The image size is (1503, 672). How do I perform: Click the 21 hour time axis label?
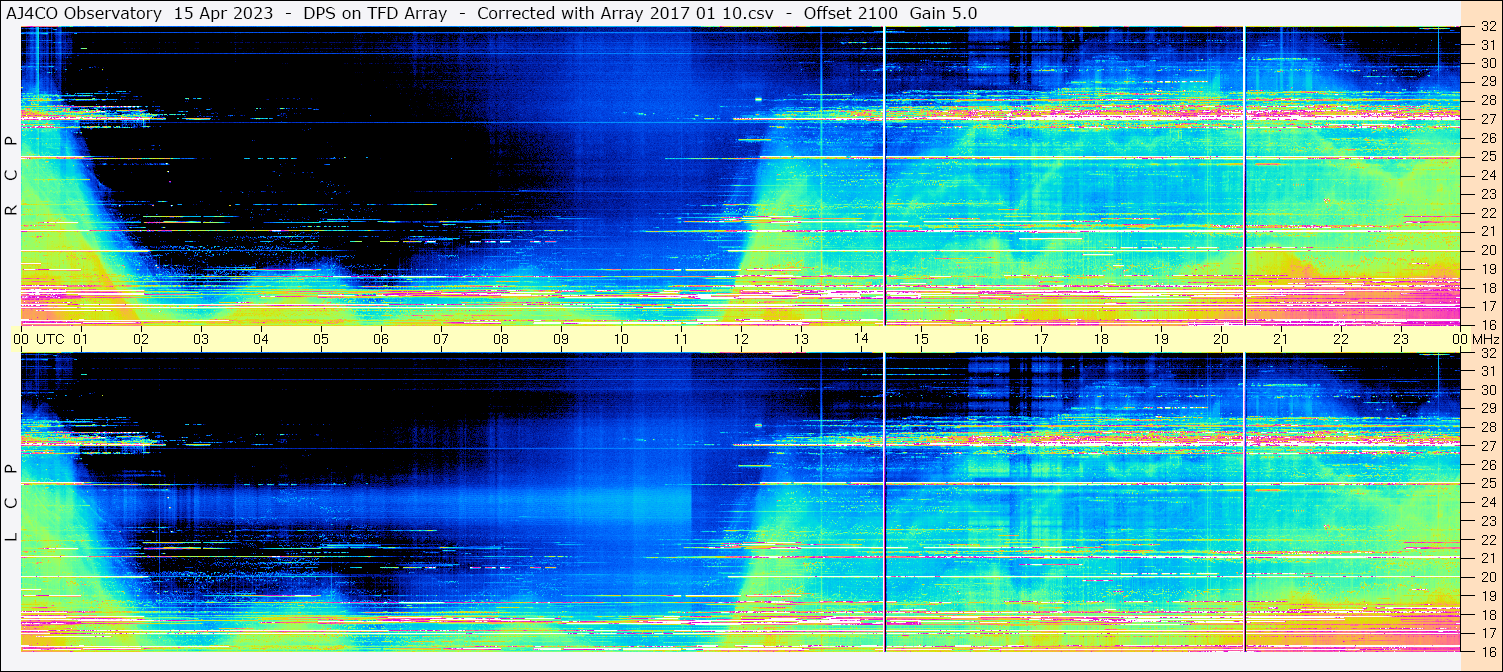[x=1281, y=339]
